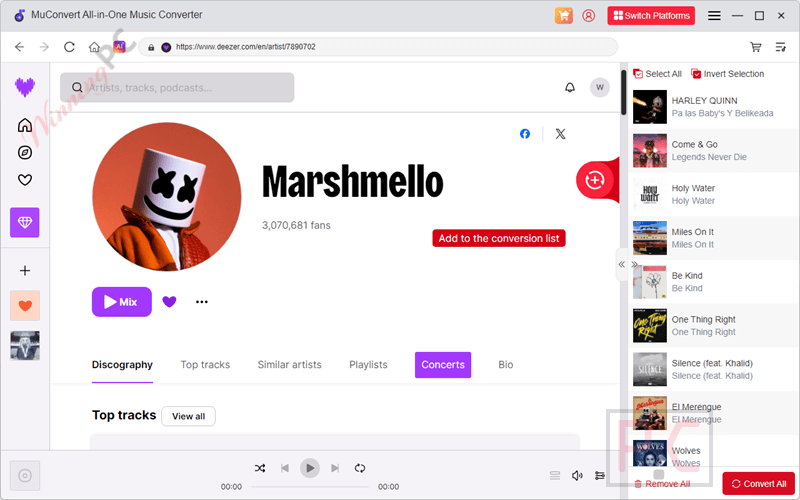
Task: Open the hamburger menu in title bar
Action: [714, 15]
